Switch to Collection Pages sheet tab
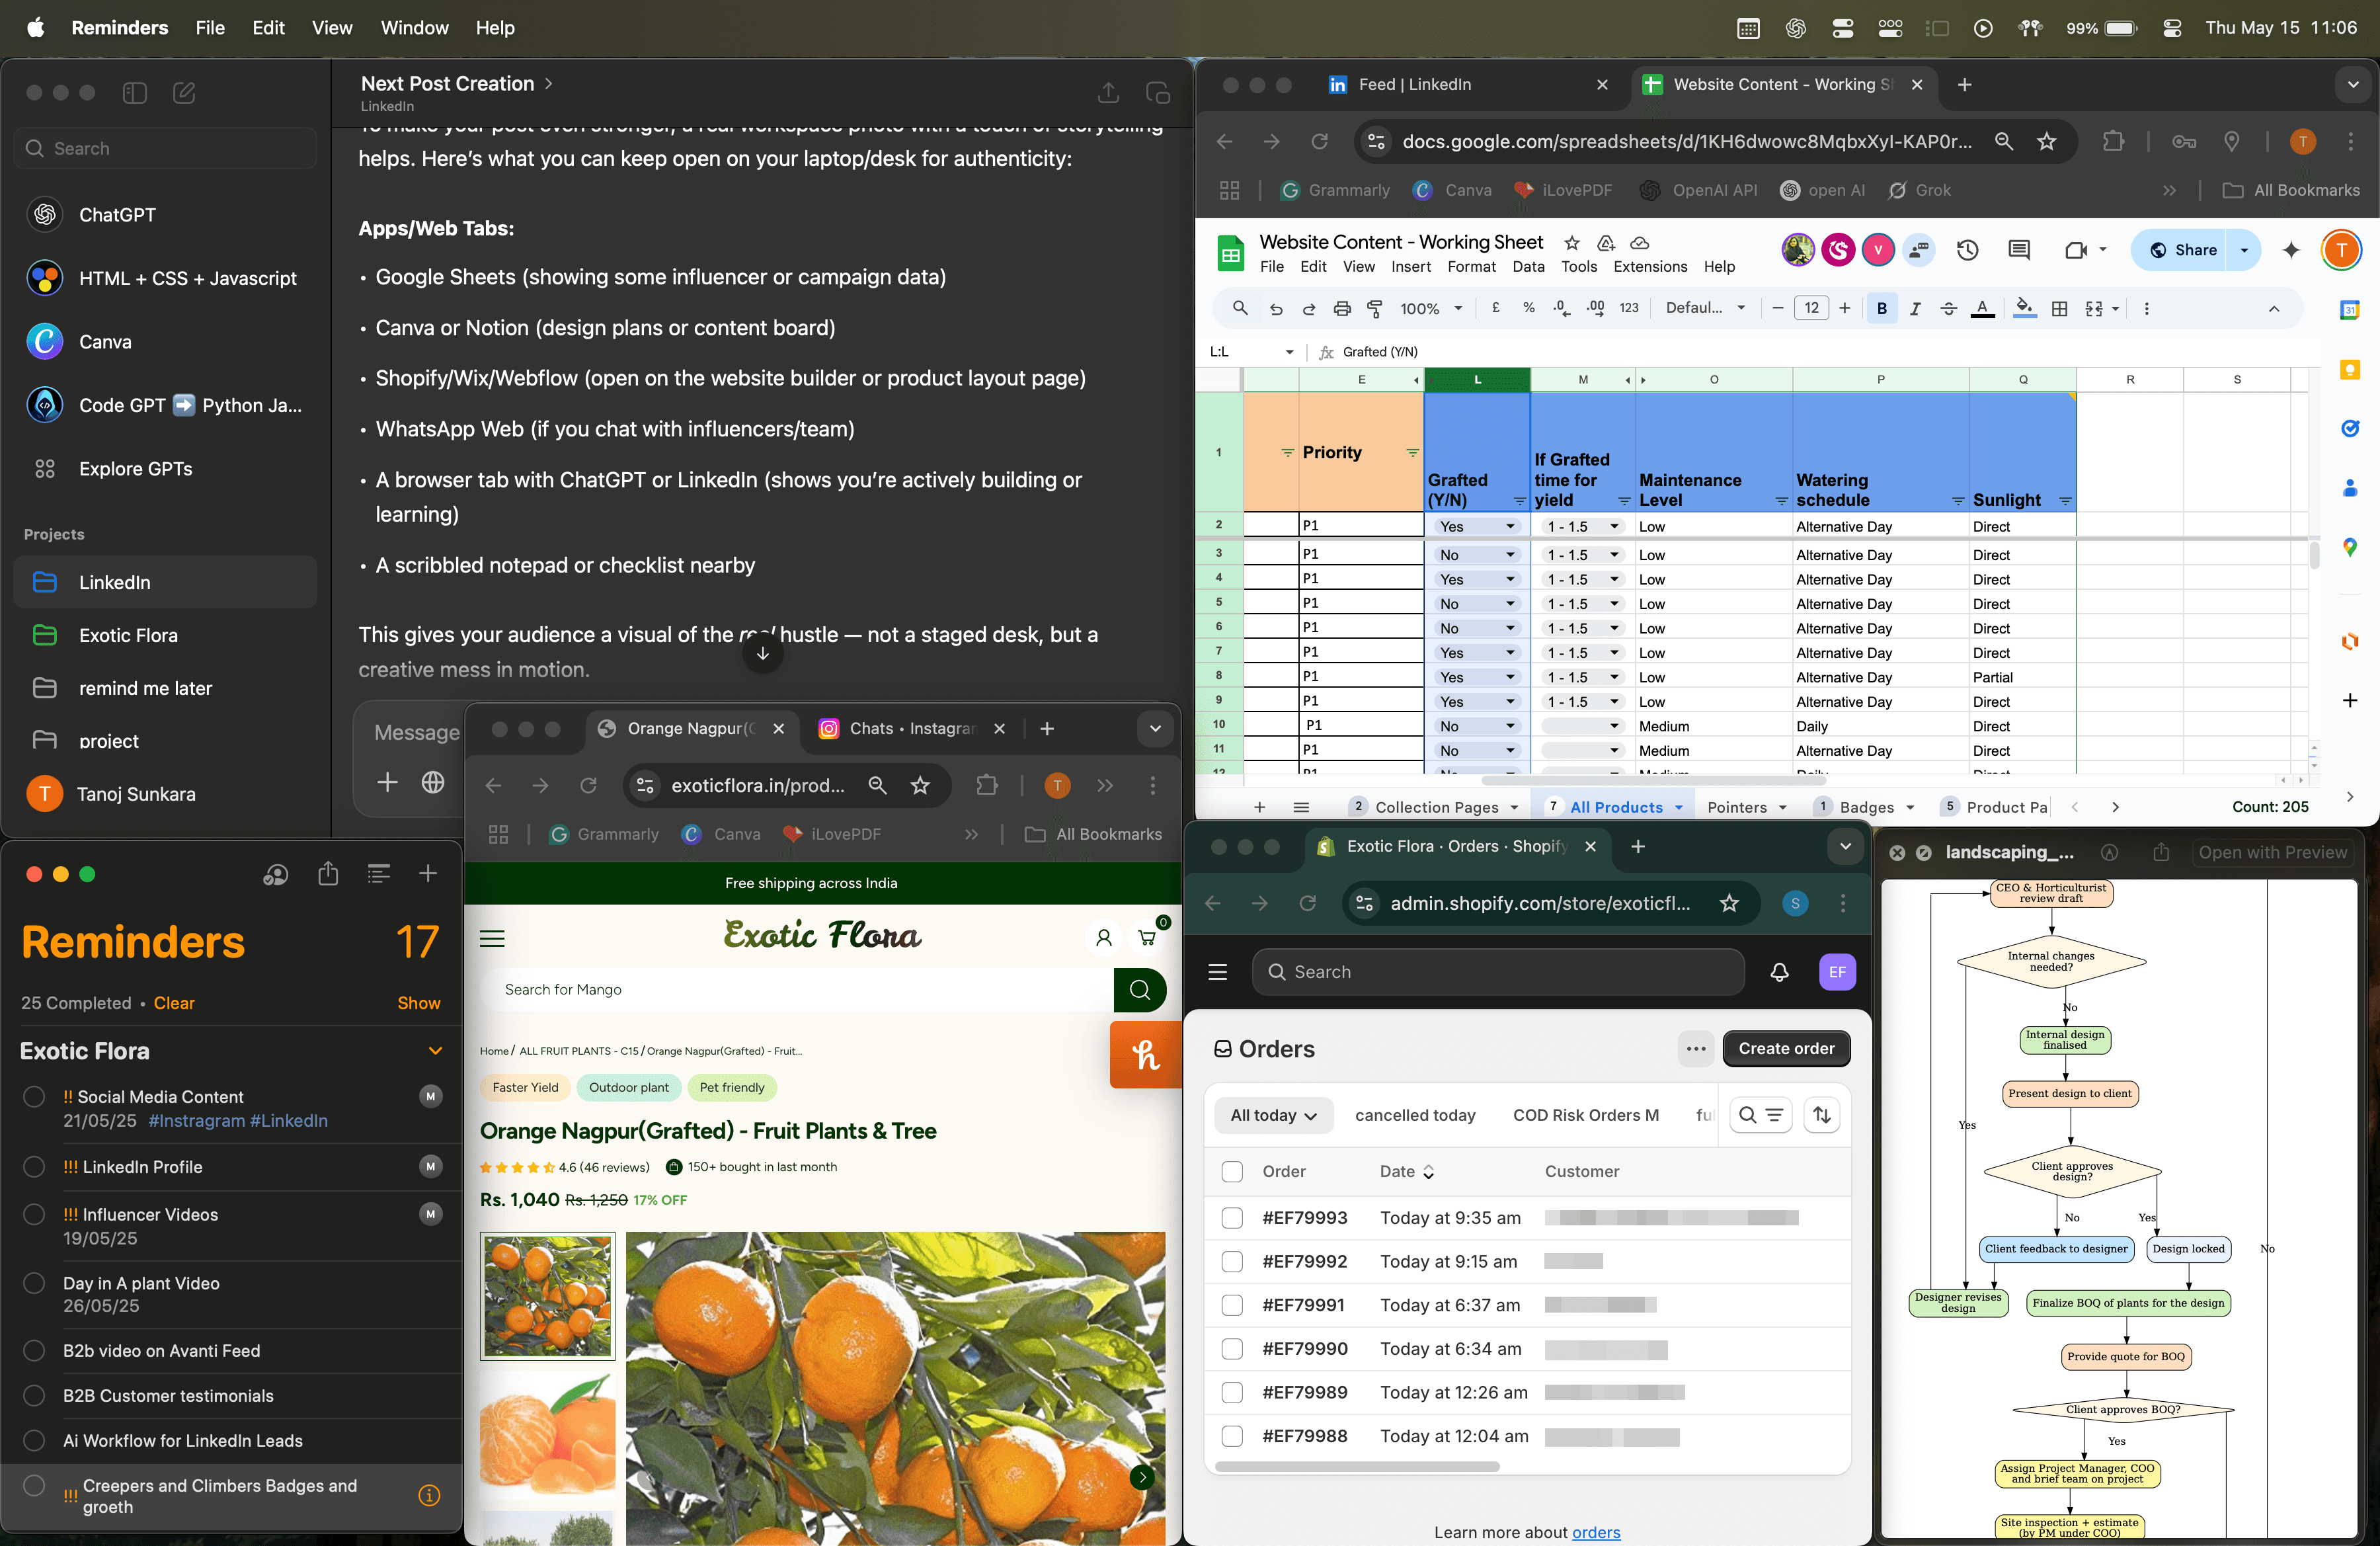Screen dimensions: 2380x1546 [x=1436, y=808]
